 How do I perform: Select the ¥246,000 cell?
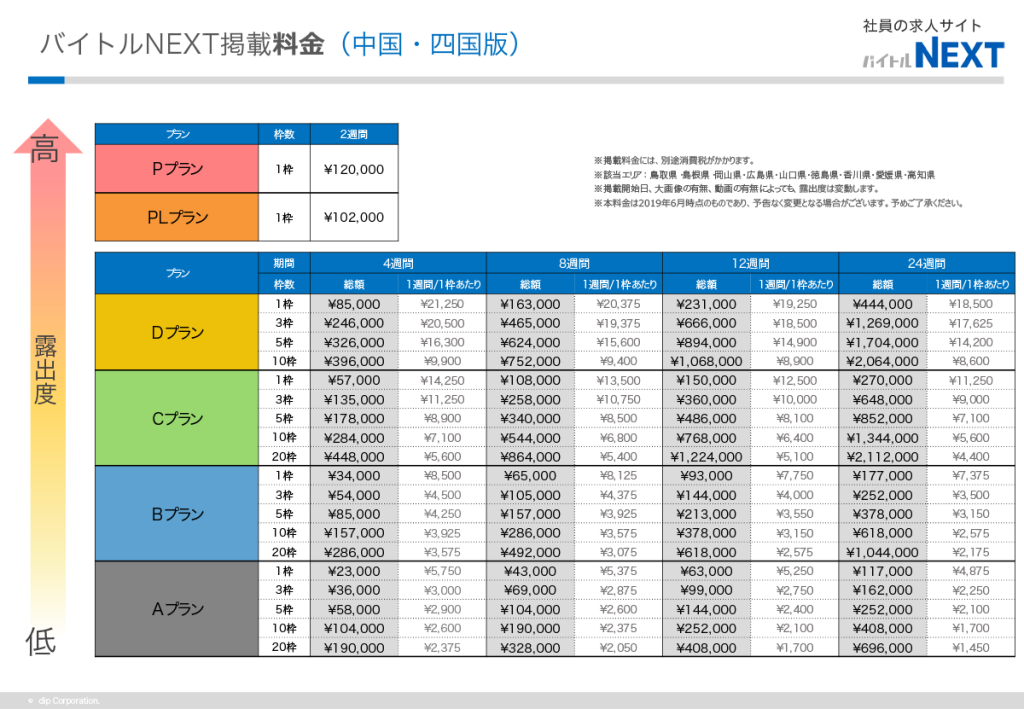tap(354, 323)
